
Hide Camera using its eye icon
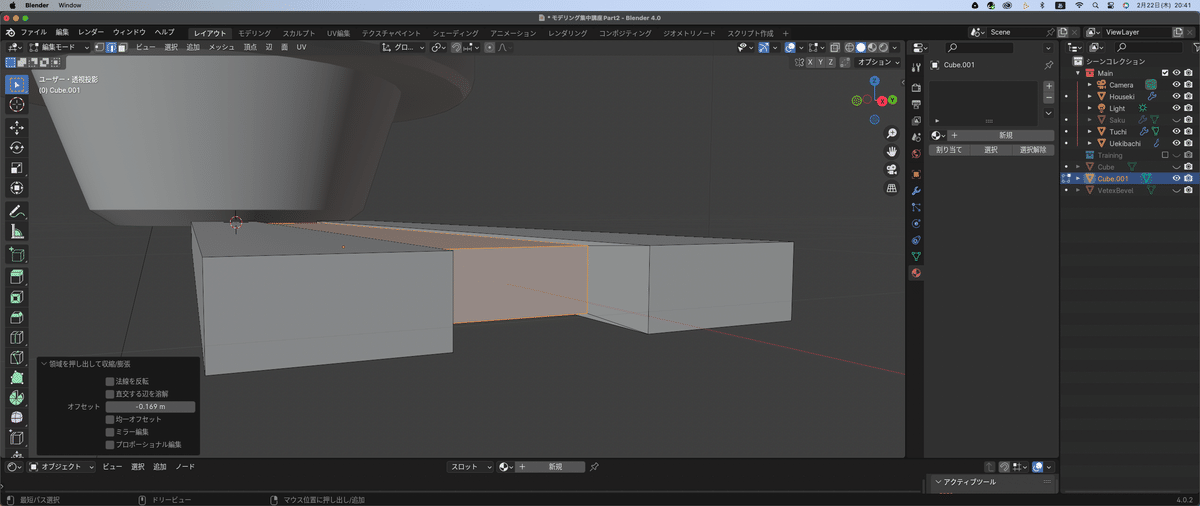pyautogui.click(x=1176, y=84)
